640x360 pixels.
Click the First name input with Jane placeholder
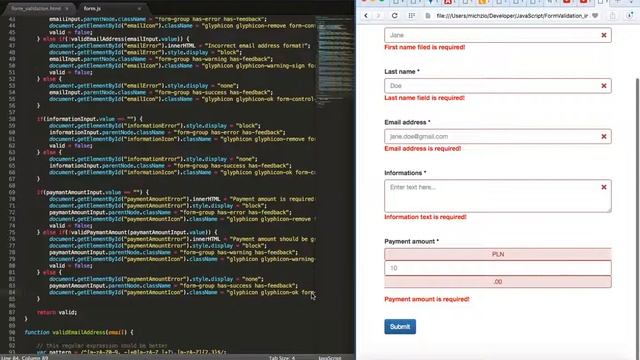pyautogui.click(x=498, y=35)
